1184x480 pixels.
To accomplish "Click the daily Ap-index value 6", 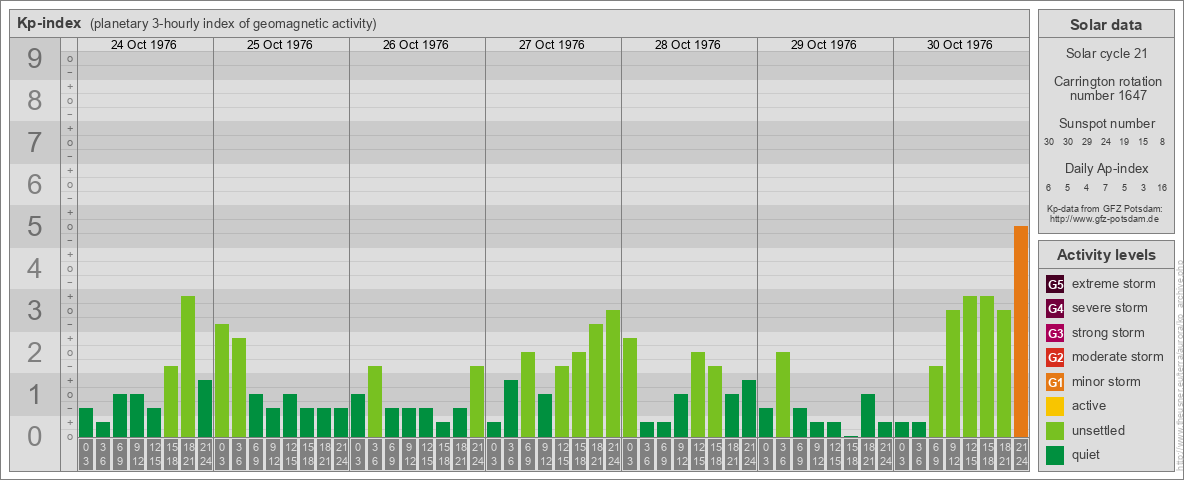I will click(1049, 187).
